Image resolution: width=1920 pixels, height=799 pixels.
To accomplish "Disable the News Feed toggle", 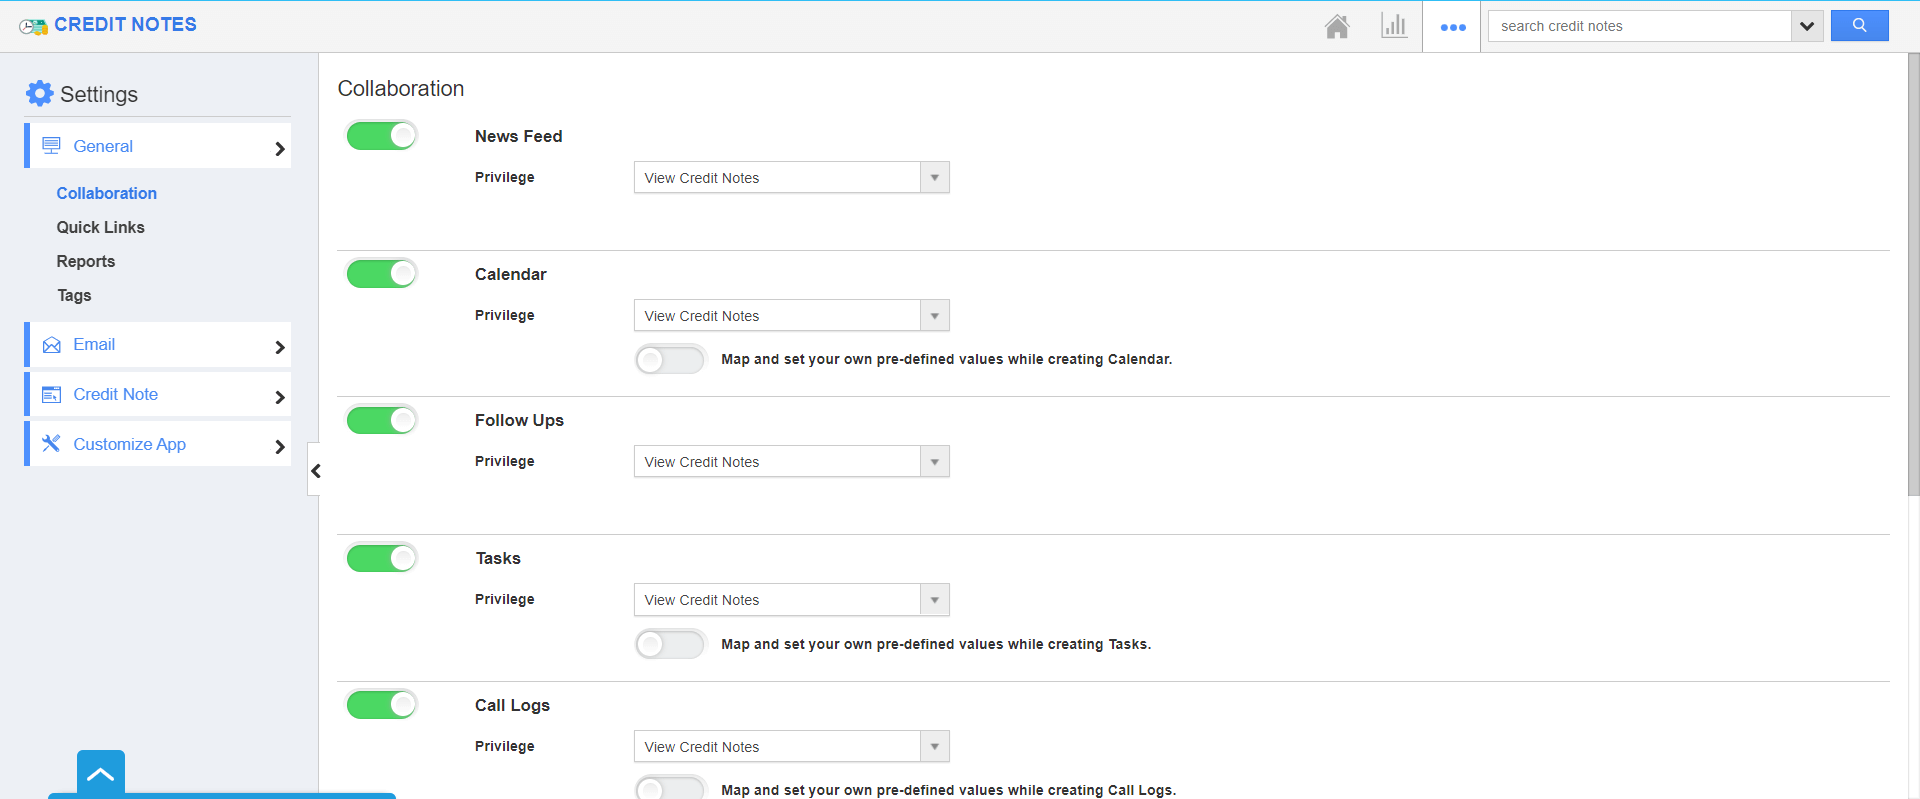I will tap(382, 136).
